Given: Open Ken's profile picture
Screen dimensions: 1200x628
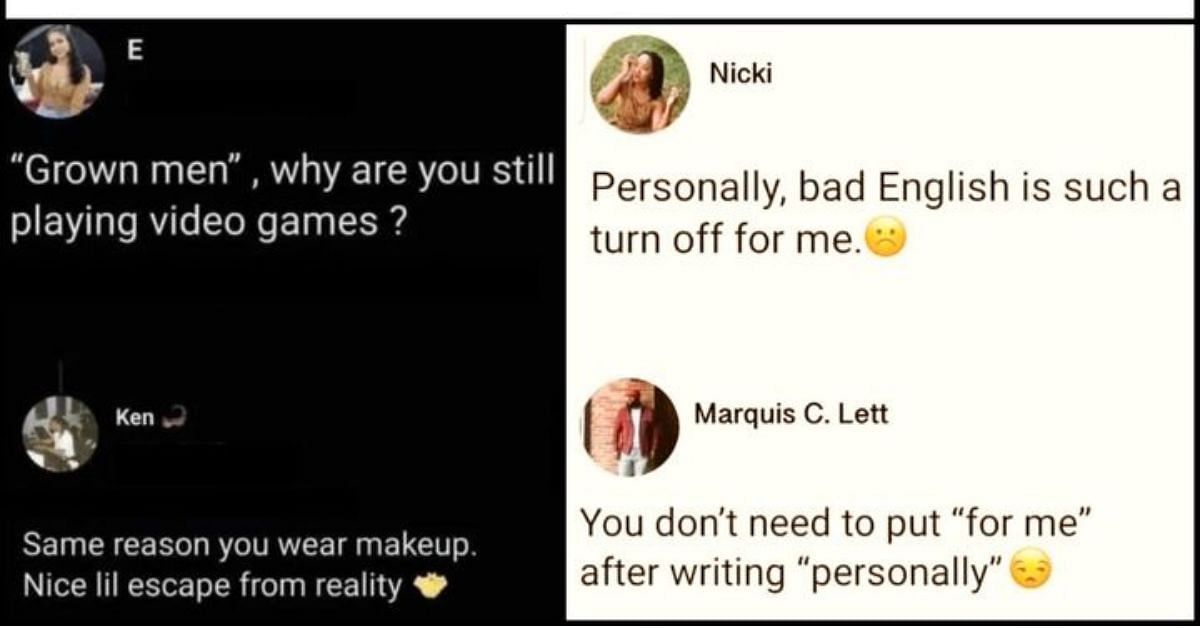Looking at the screenshot, I should (60, 434).
